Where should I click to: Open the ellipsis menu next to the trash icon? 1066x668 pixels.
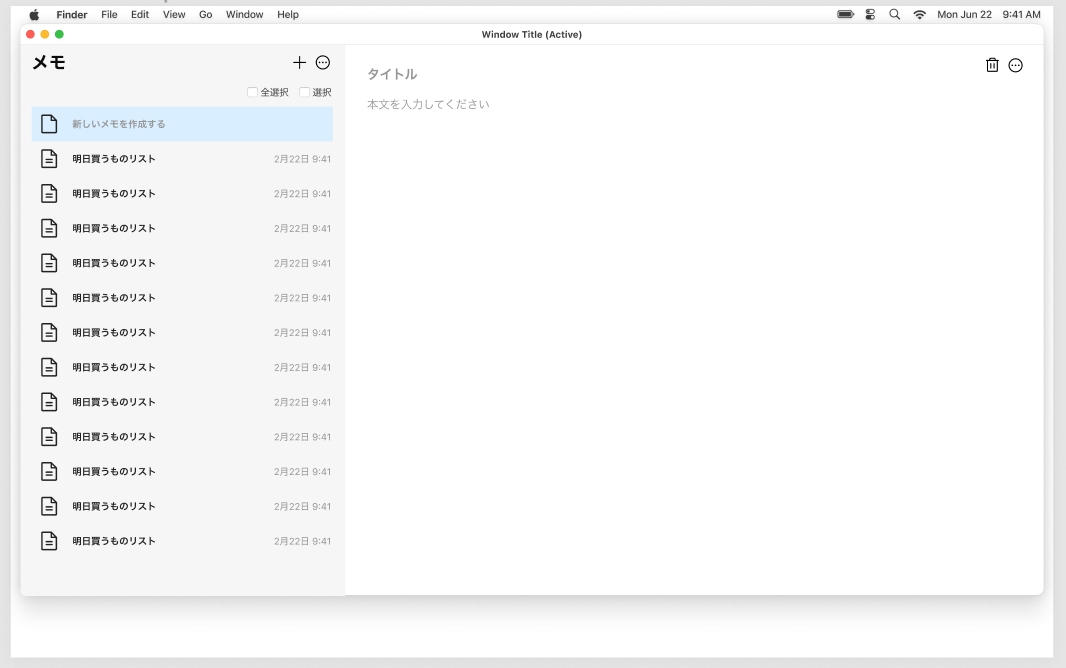pyautogui.click(x=1016, y=65)
